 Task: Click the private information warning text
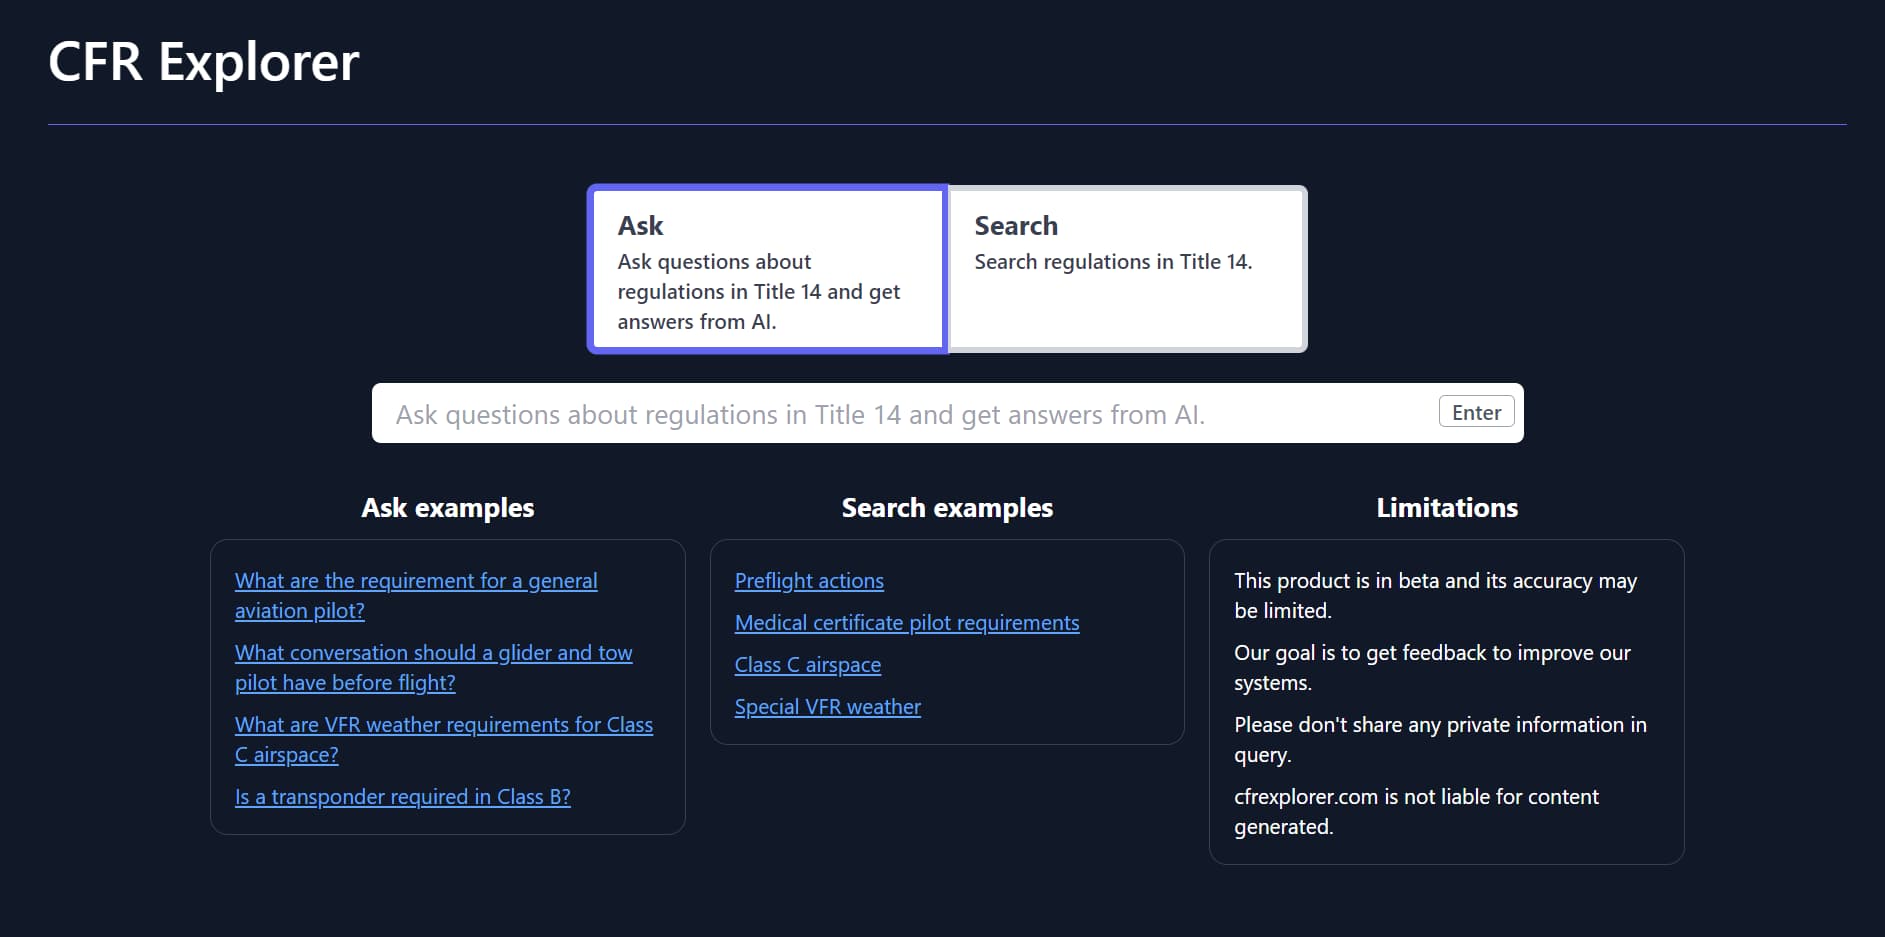click(1439, 739)
